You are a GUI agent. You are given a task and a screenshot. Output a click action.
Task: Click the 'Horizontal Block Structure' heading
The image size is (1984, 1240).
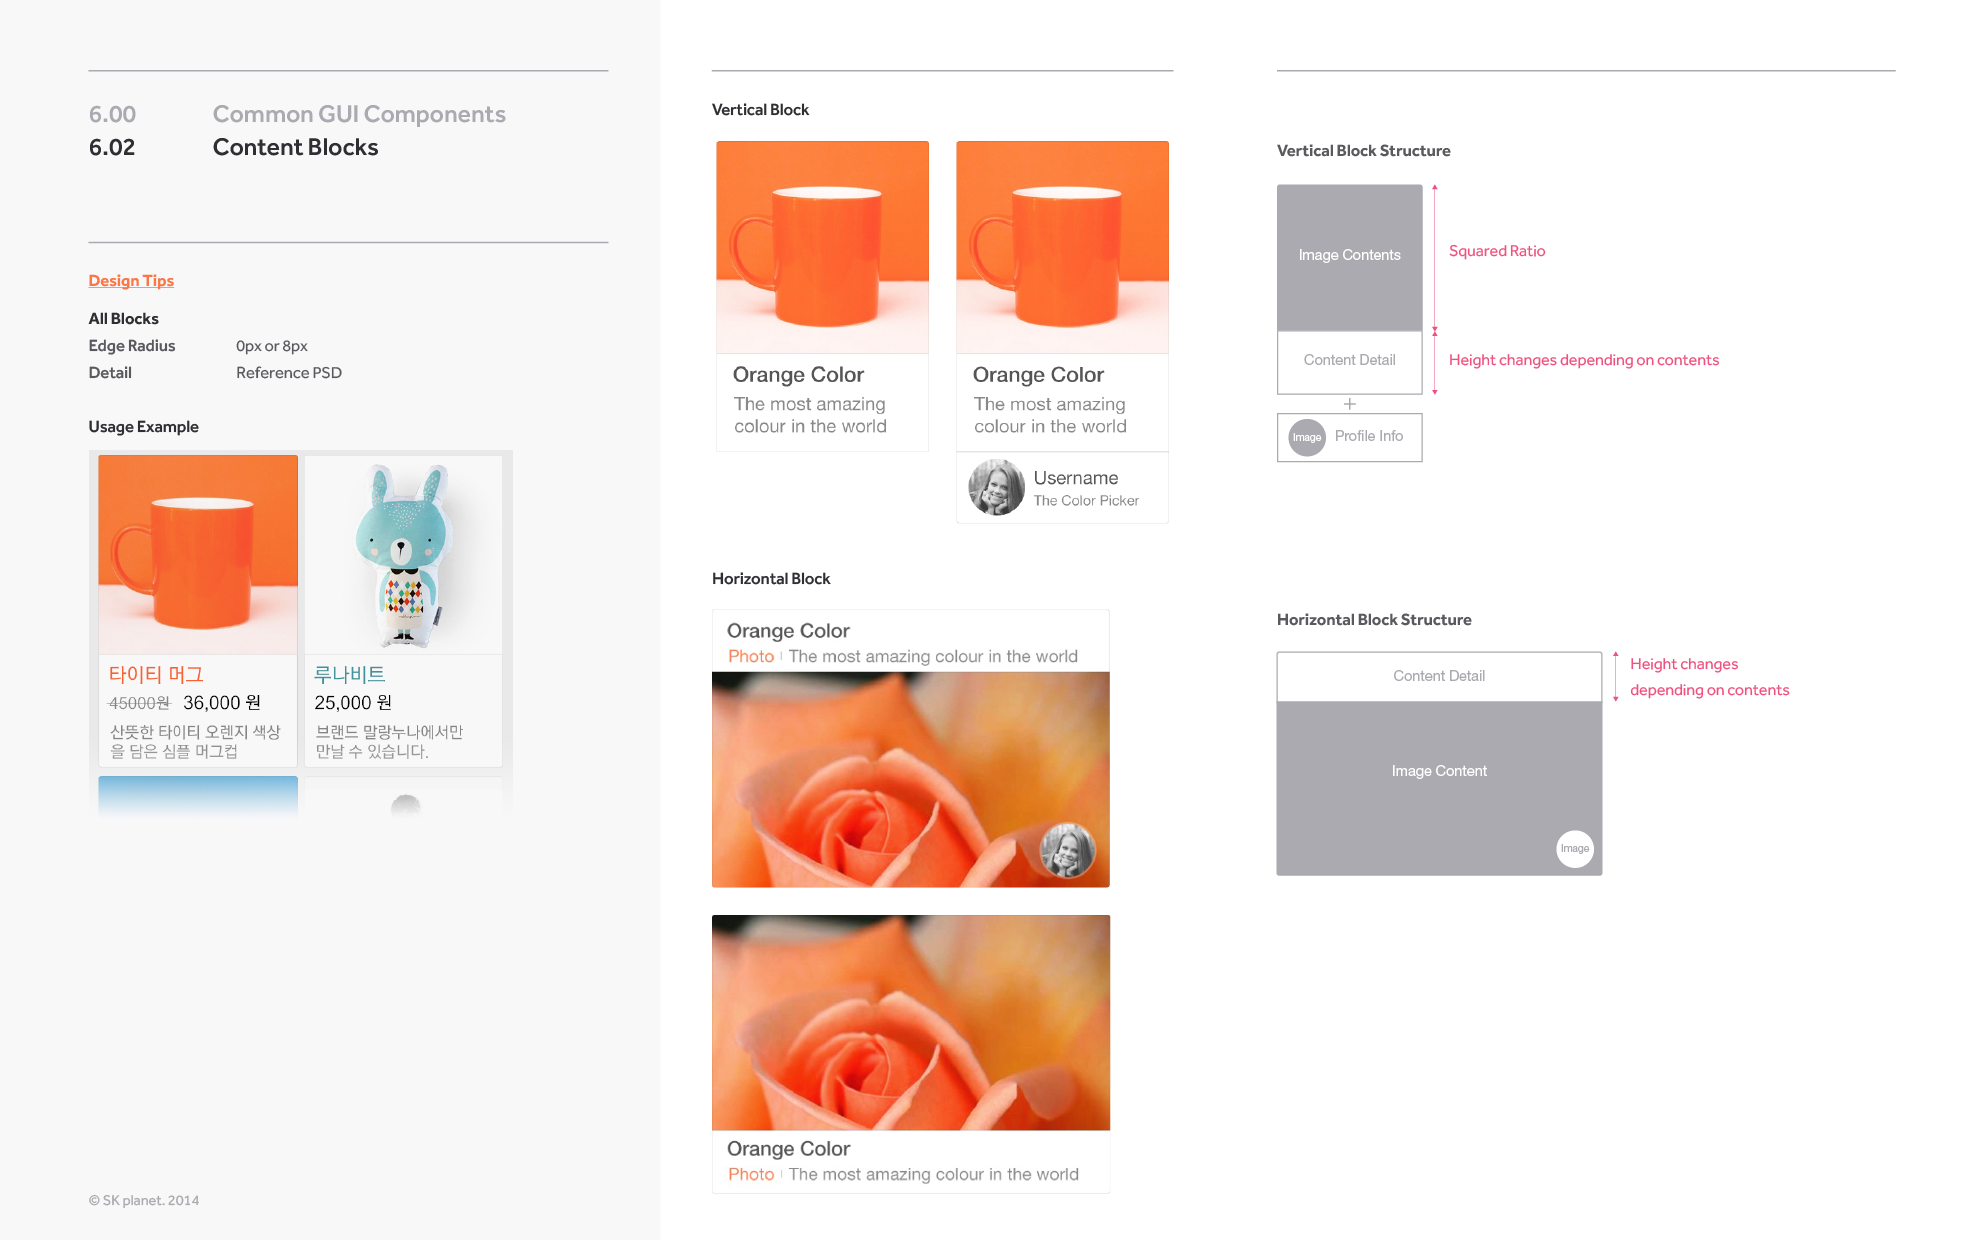1374,620
